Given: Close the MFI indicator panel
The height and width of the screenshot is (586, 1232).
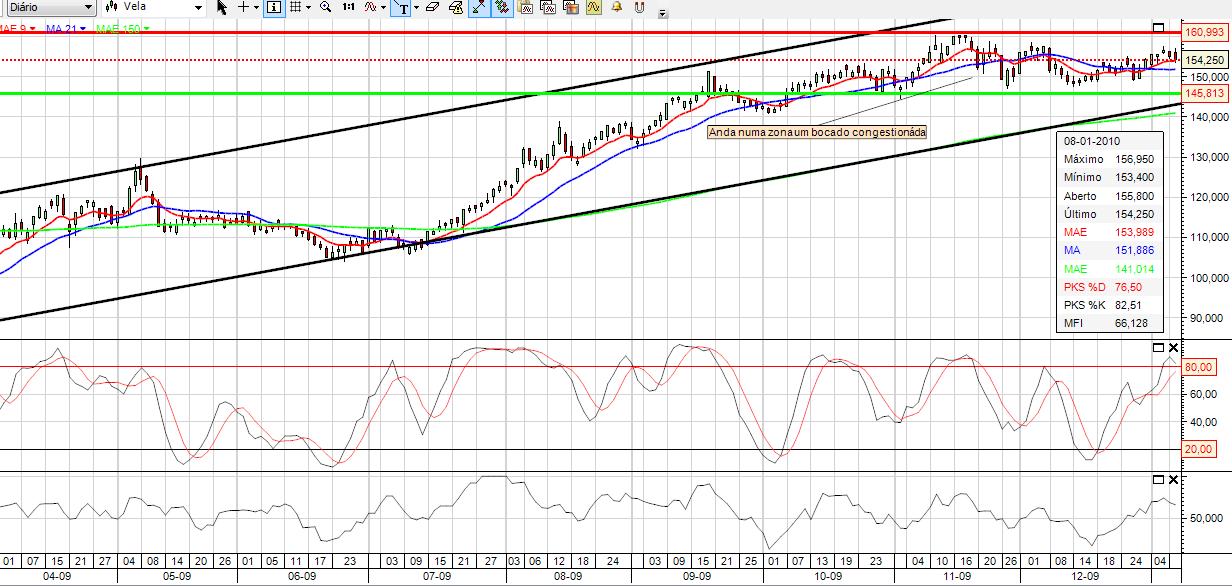Looking at the screenshot, I should [1174, 480].
